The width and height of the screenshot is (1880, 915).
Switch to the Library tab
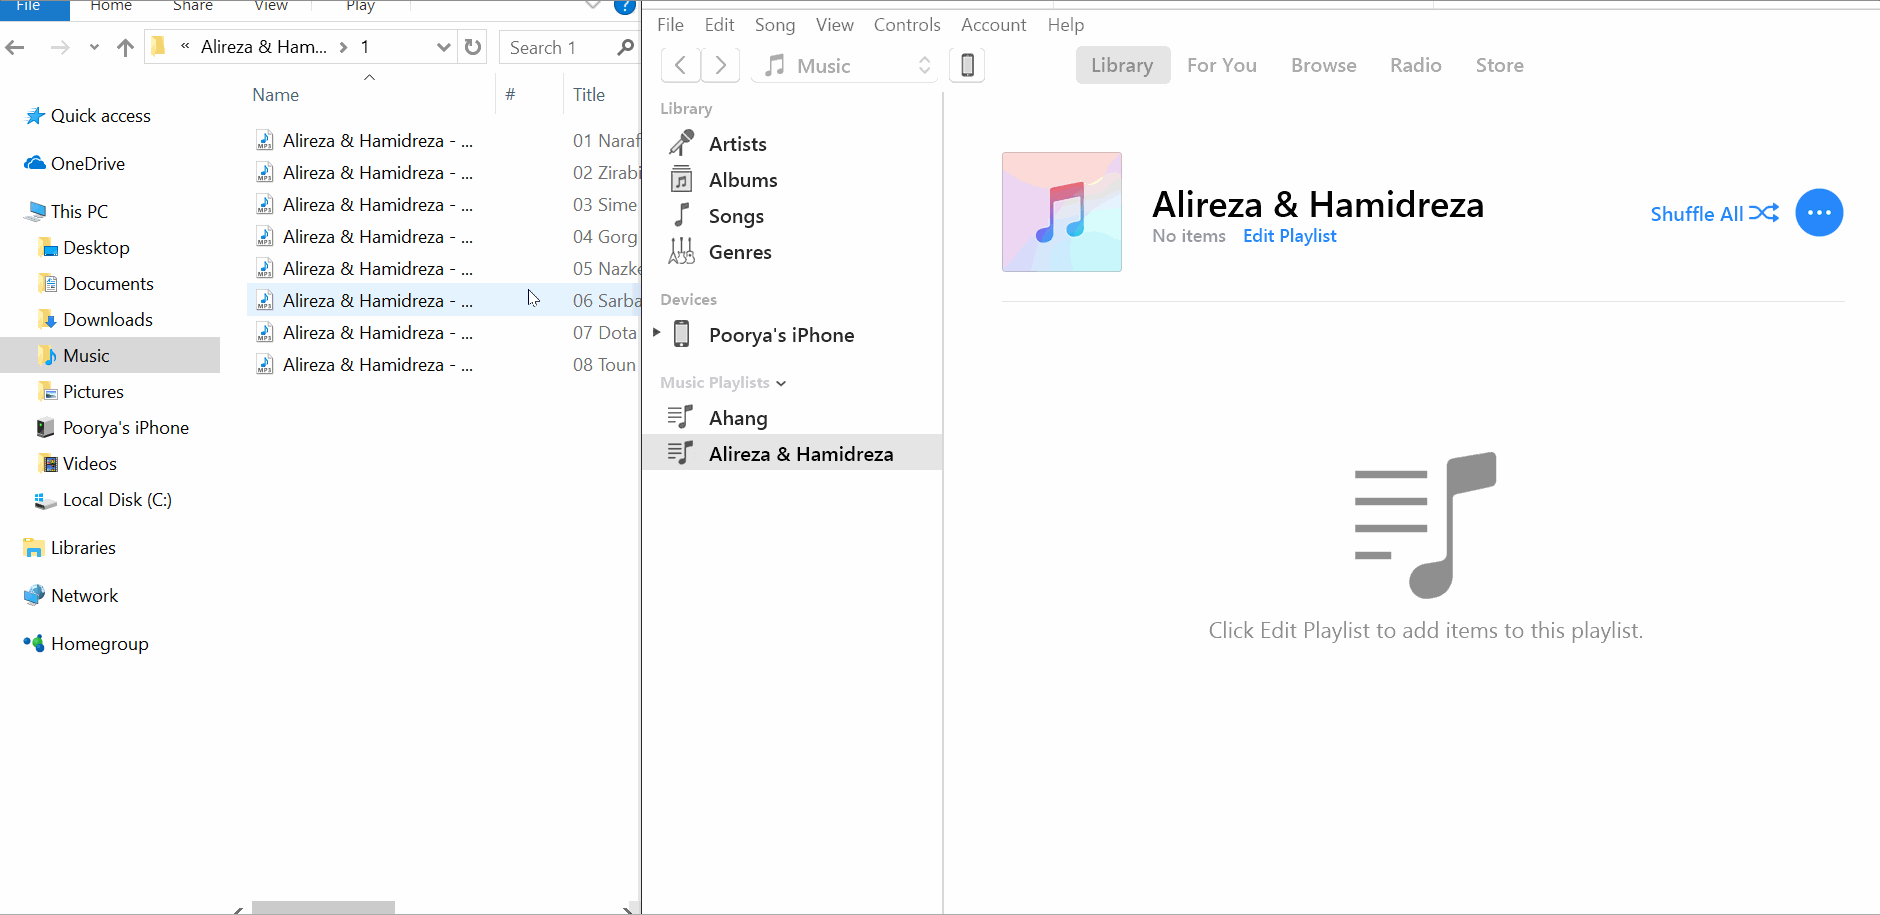pos(1122,65)
